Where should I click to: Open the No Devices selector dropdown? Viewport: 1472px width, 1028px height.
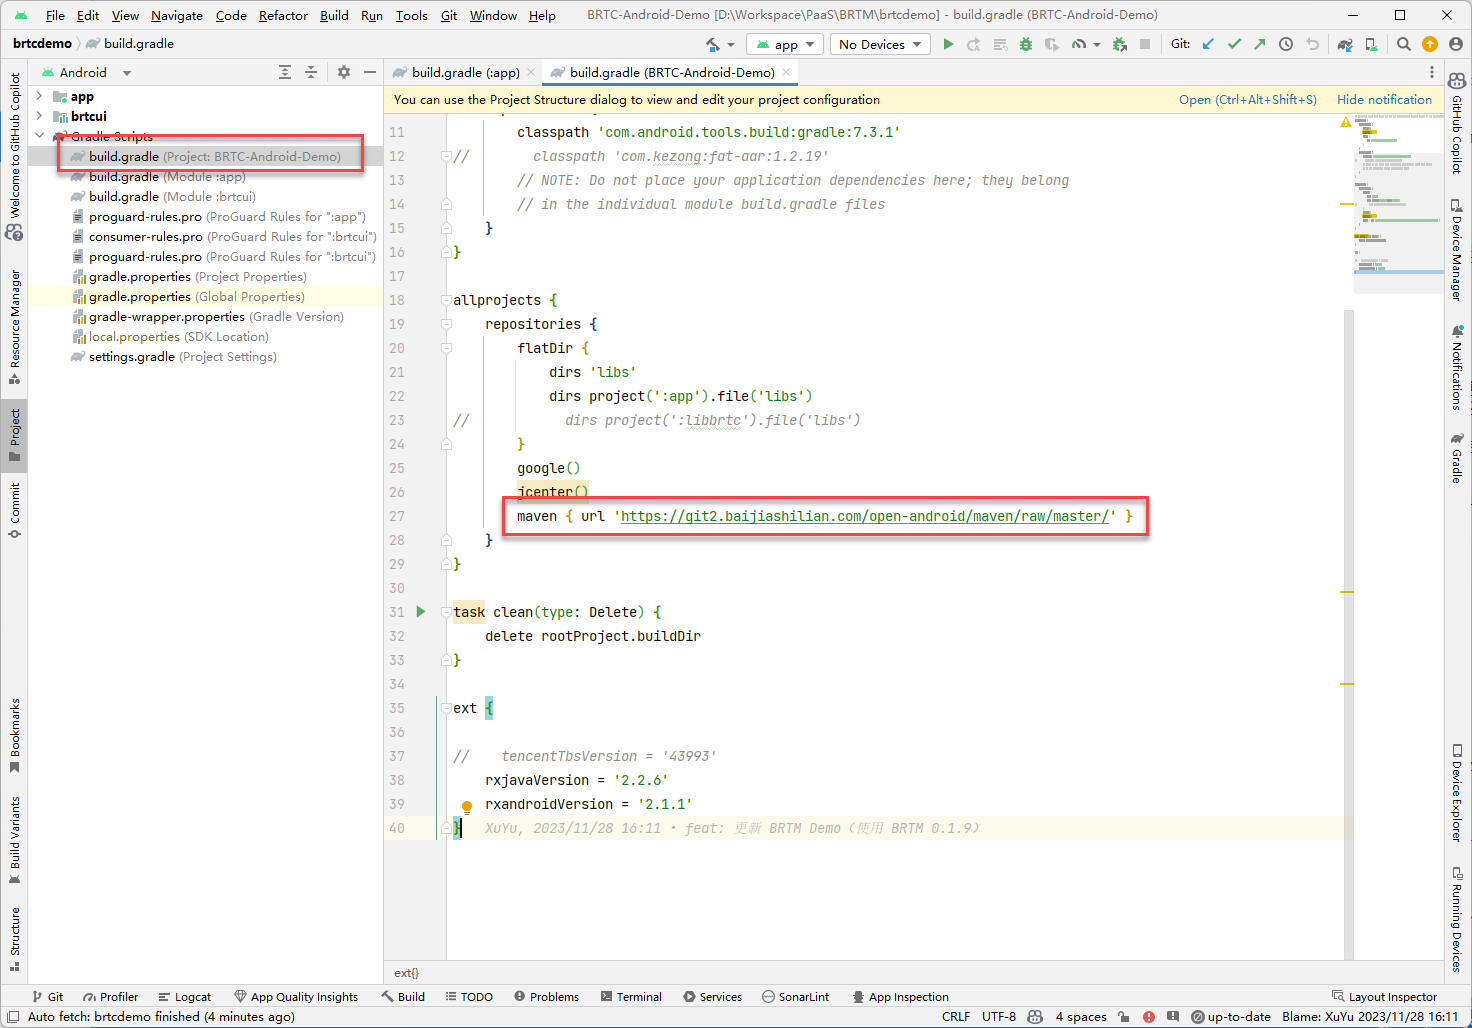[880, 44]
